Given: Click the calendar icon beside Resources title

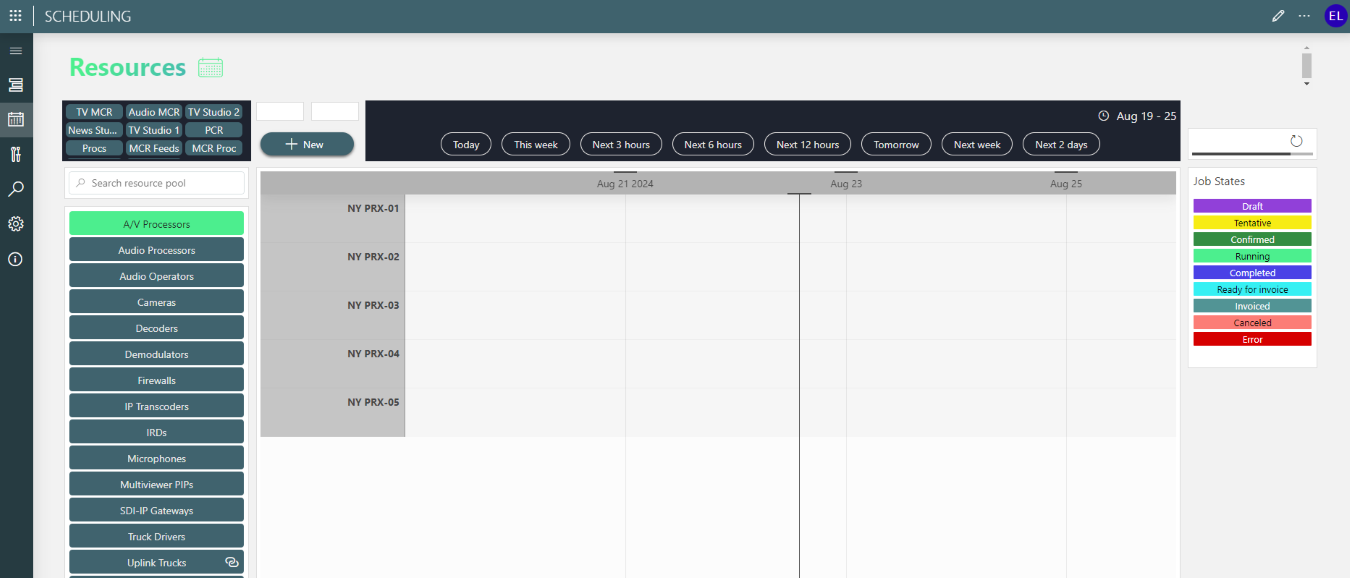Looking at the screenshot, I should coord(210,68).
